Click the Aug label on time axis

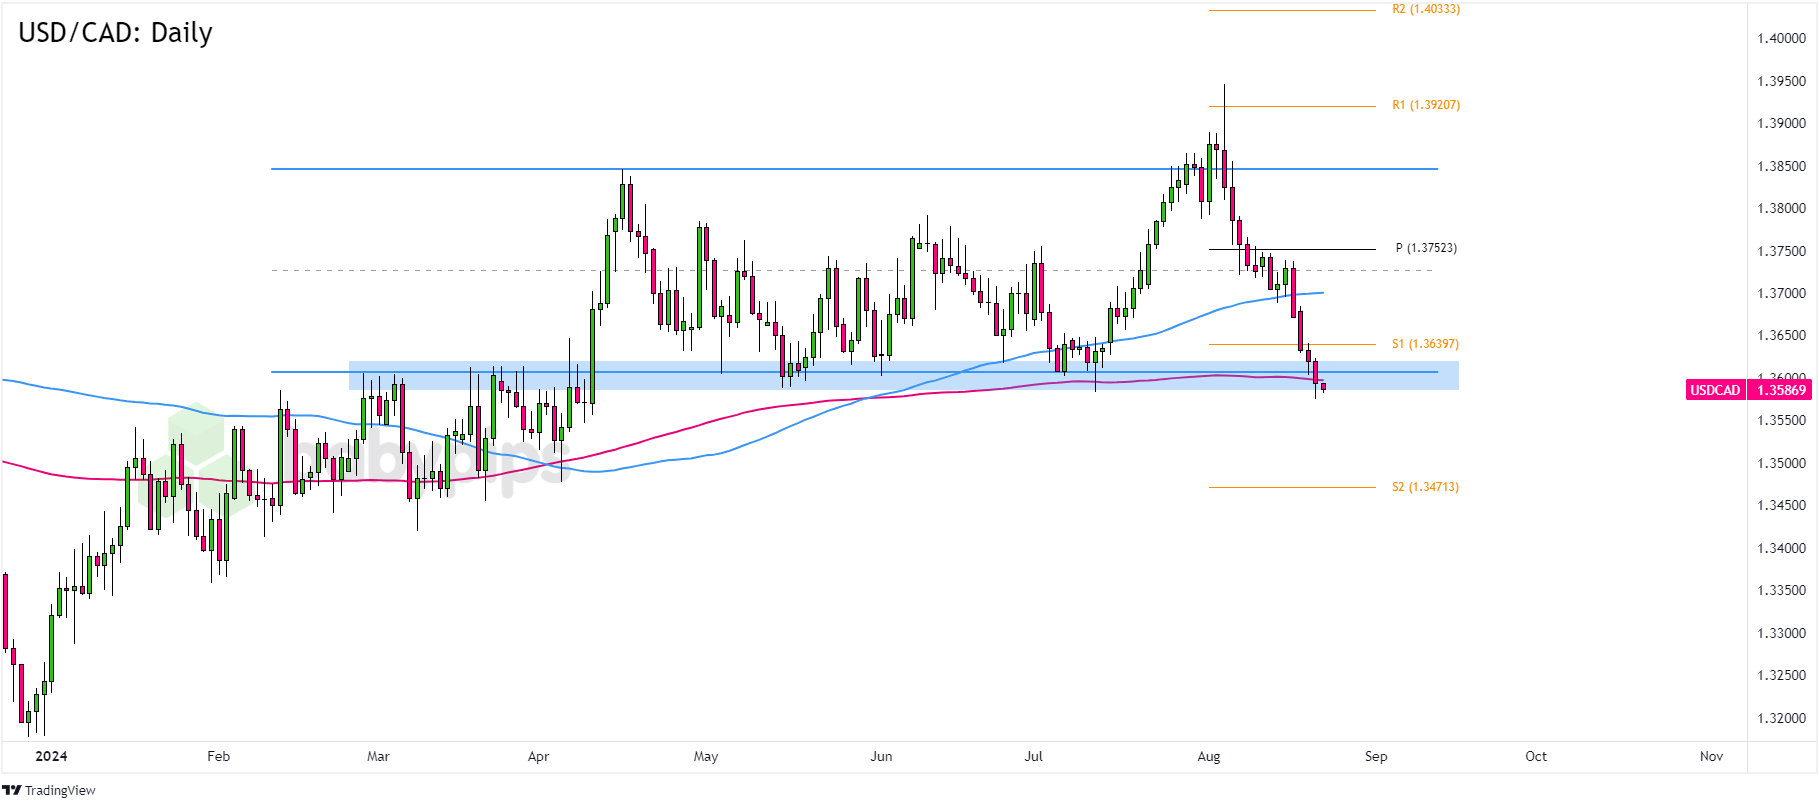tap(1208, 756)
